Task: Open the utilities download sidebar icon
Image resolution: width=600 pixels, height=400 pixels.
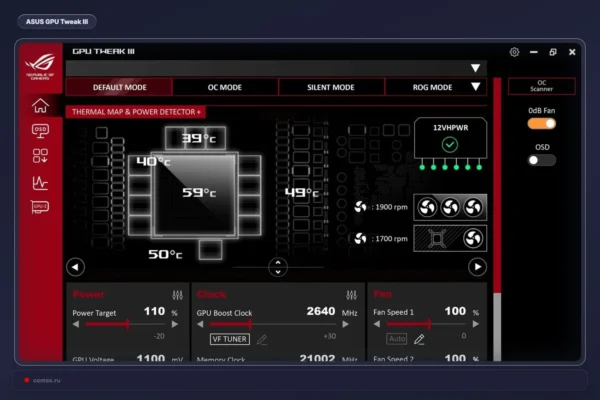Action: (40, 156)
